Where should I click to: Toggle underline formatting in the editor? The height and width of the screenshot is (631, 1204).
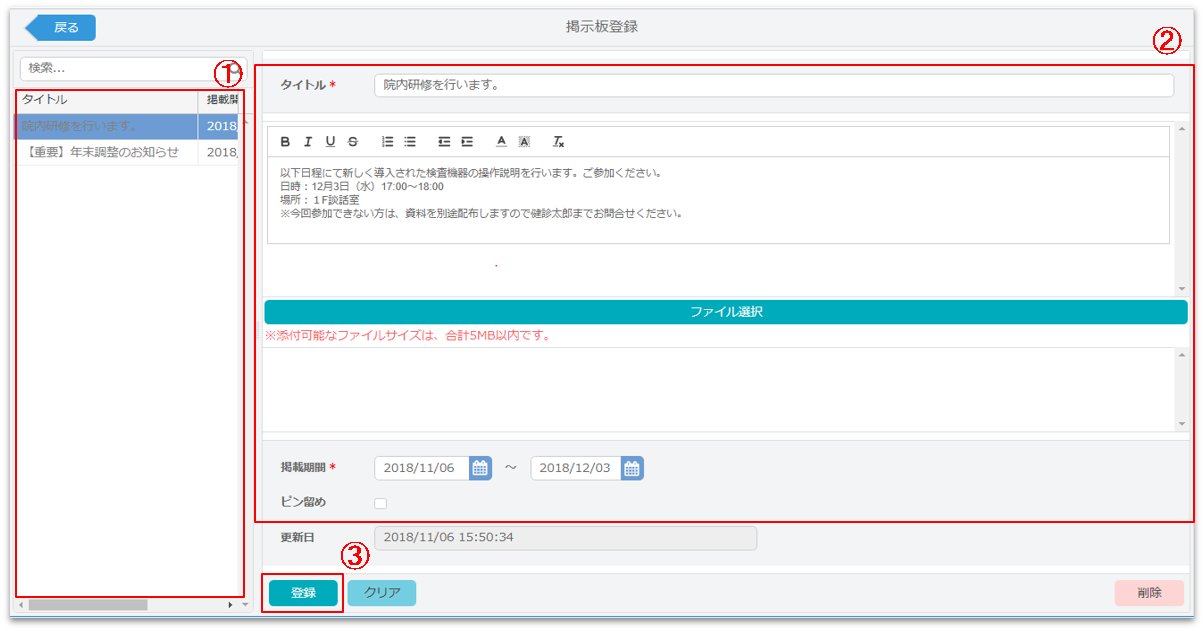click(x=330, y=142)
